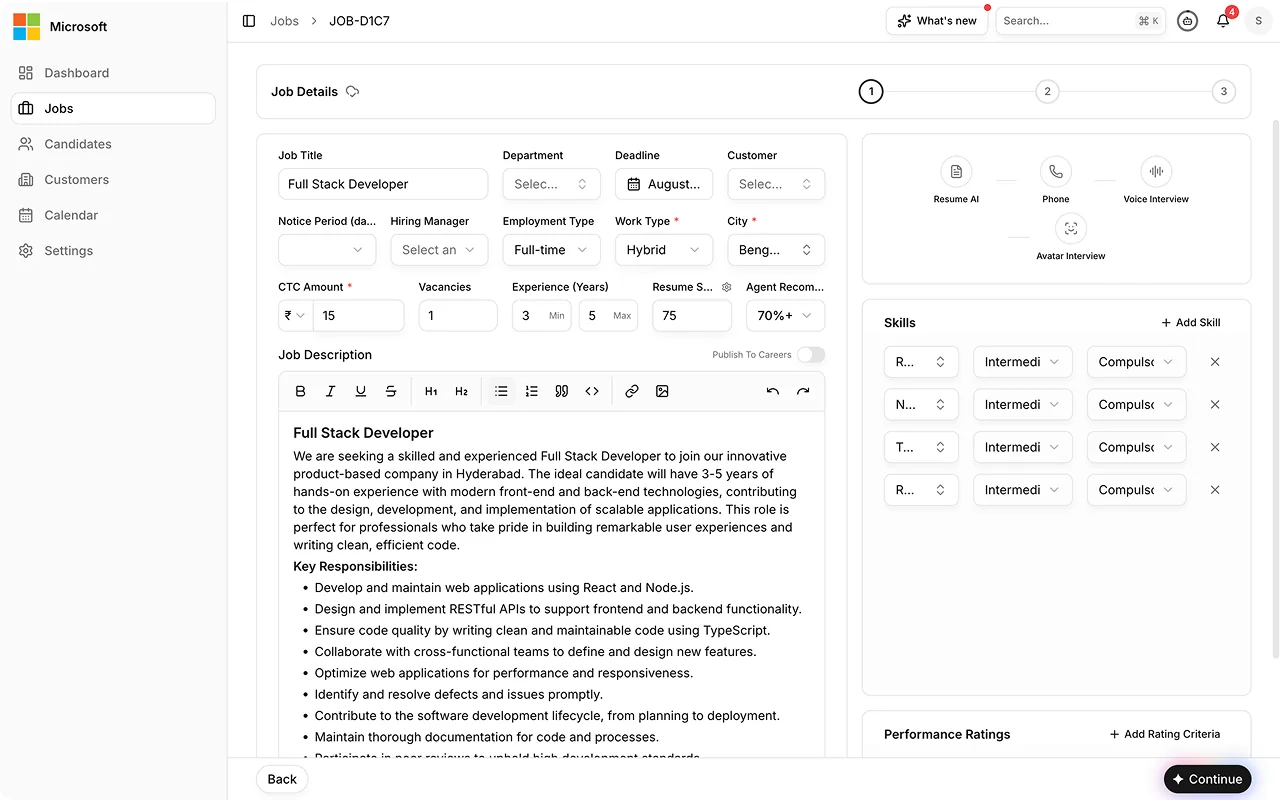Image resolution: width=1280 pixels, height=800 pixels.
Task: Insert a hyperlink
Action: pyautogui.click(x=632, y=391)
